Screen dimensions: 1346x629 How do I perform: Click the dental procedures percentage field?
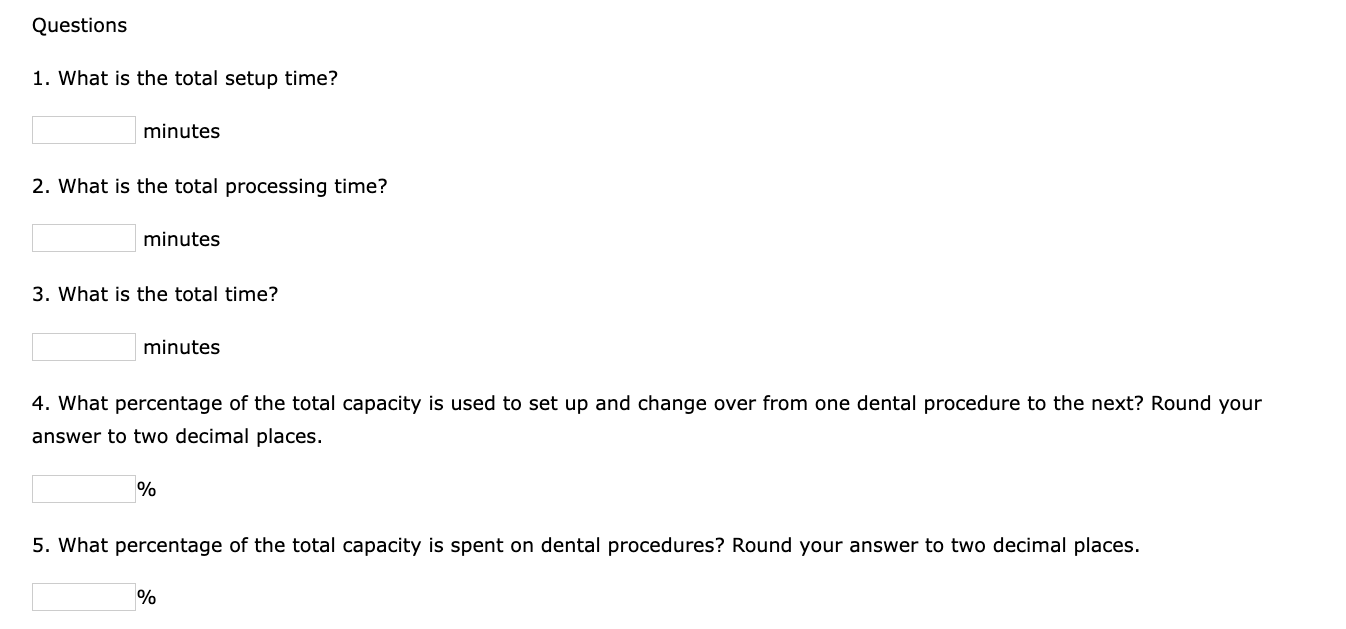click(x=83, y=596)
